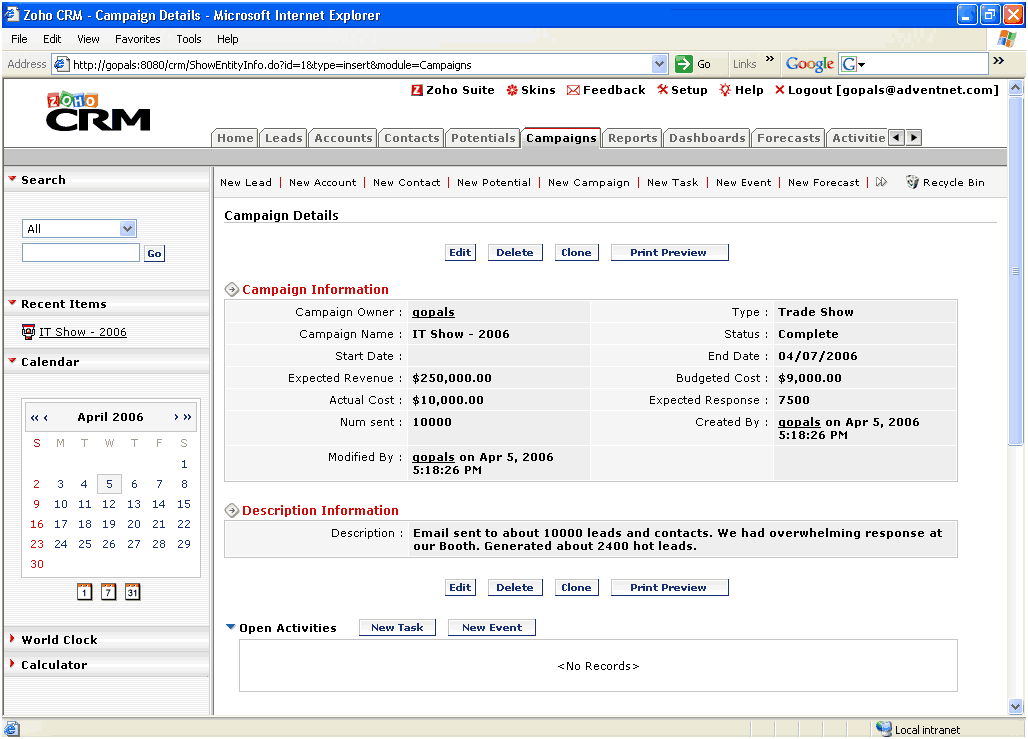Viewport: 1028px width, 739px height.
Task: Go to next month in calendar
Action: (176, 417)
